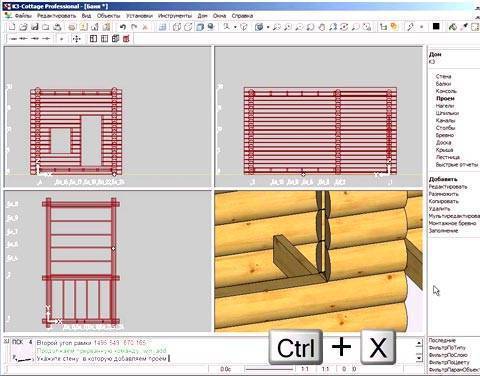
Task: Expand dropdown arrow right of the search tool
Action: click(235, 27)
